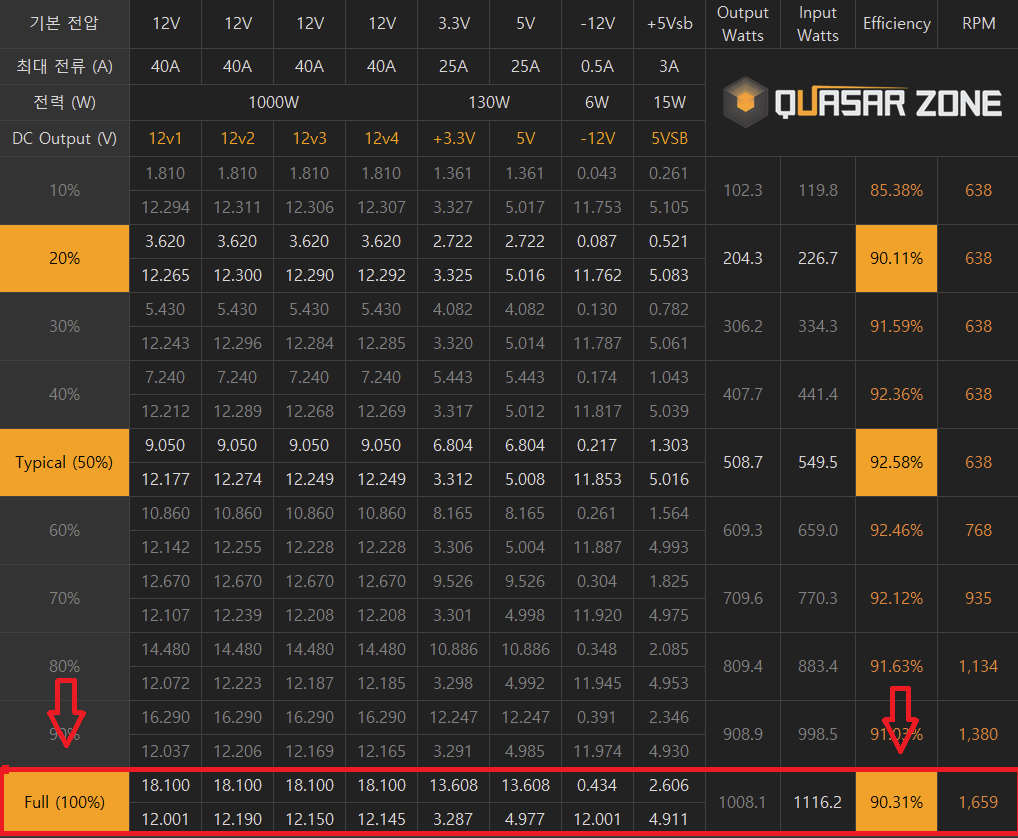
Task: Click the '91.59%' efficiency value
Action: tap(897, 326)
